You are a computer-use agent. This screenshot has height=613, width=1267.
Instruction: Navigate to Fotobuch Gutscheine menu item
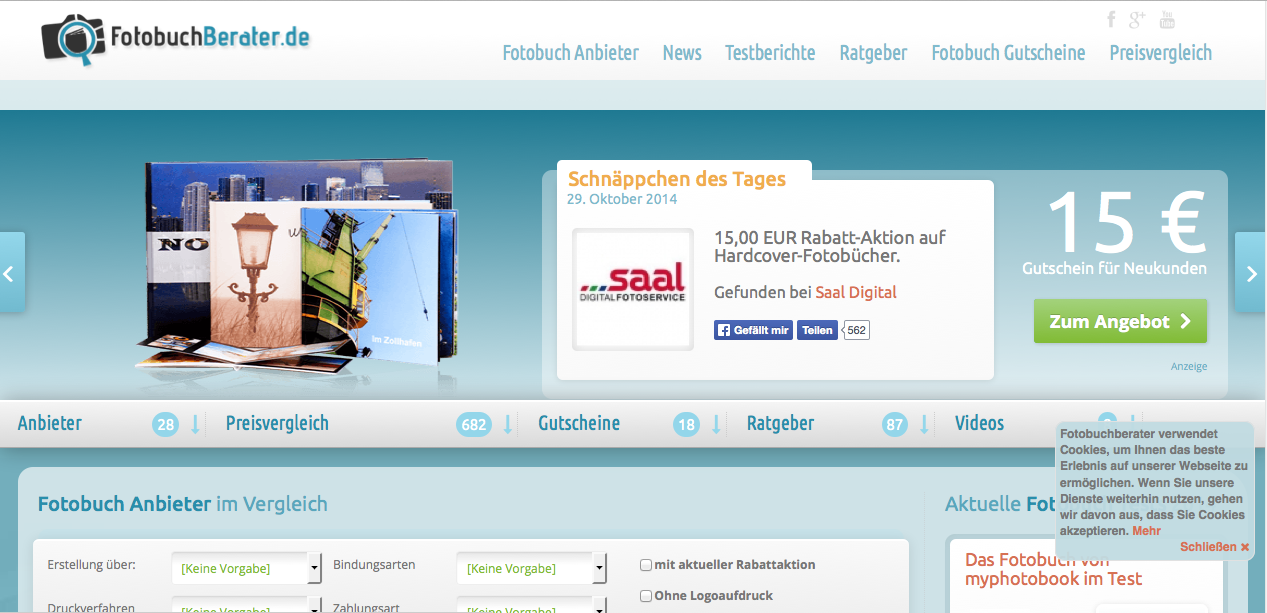coord(1008,53)
